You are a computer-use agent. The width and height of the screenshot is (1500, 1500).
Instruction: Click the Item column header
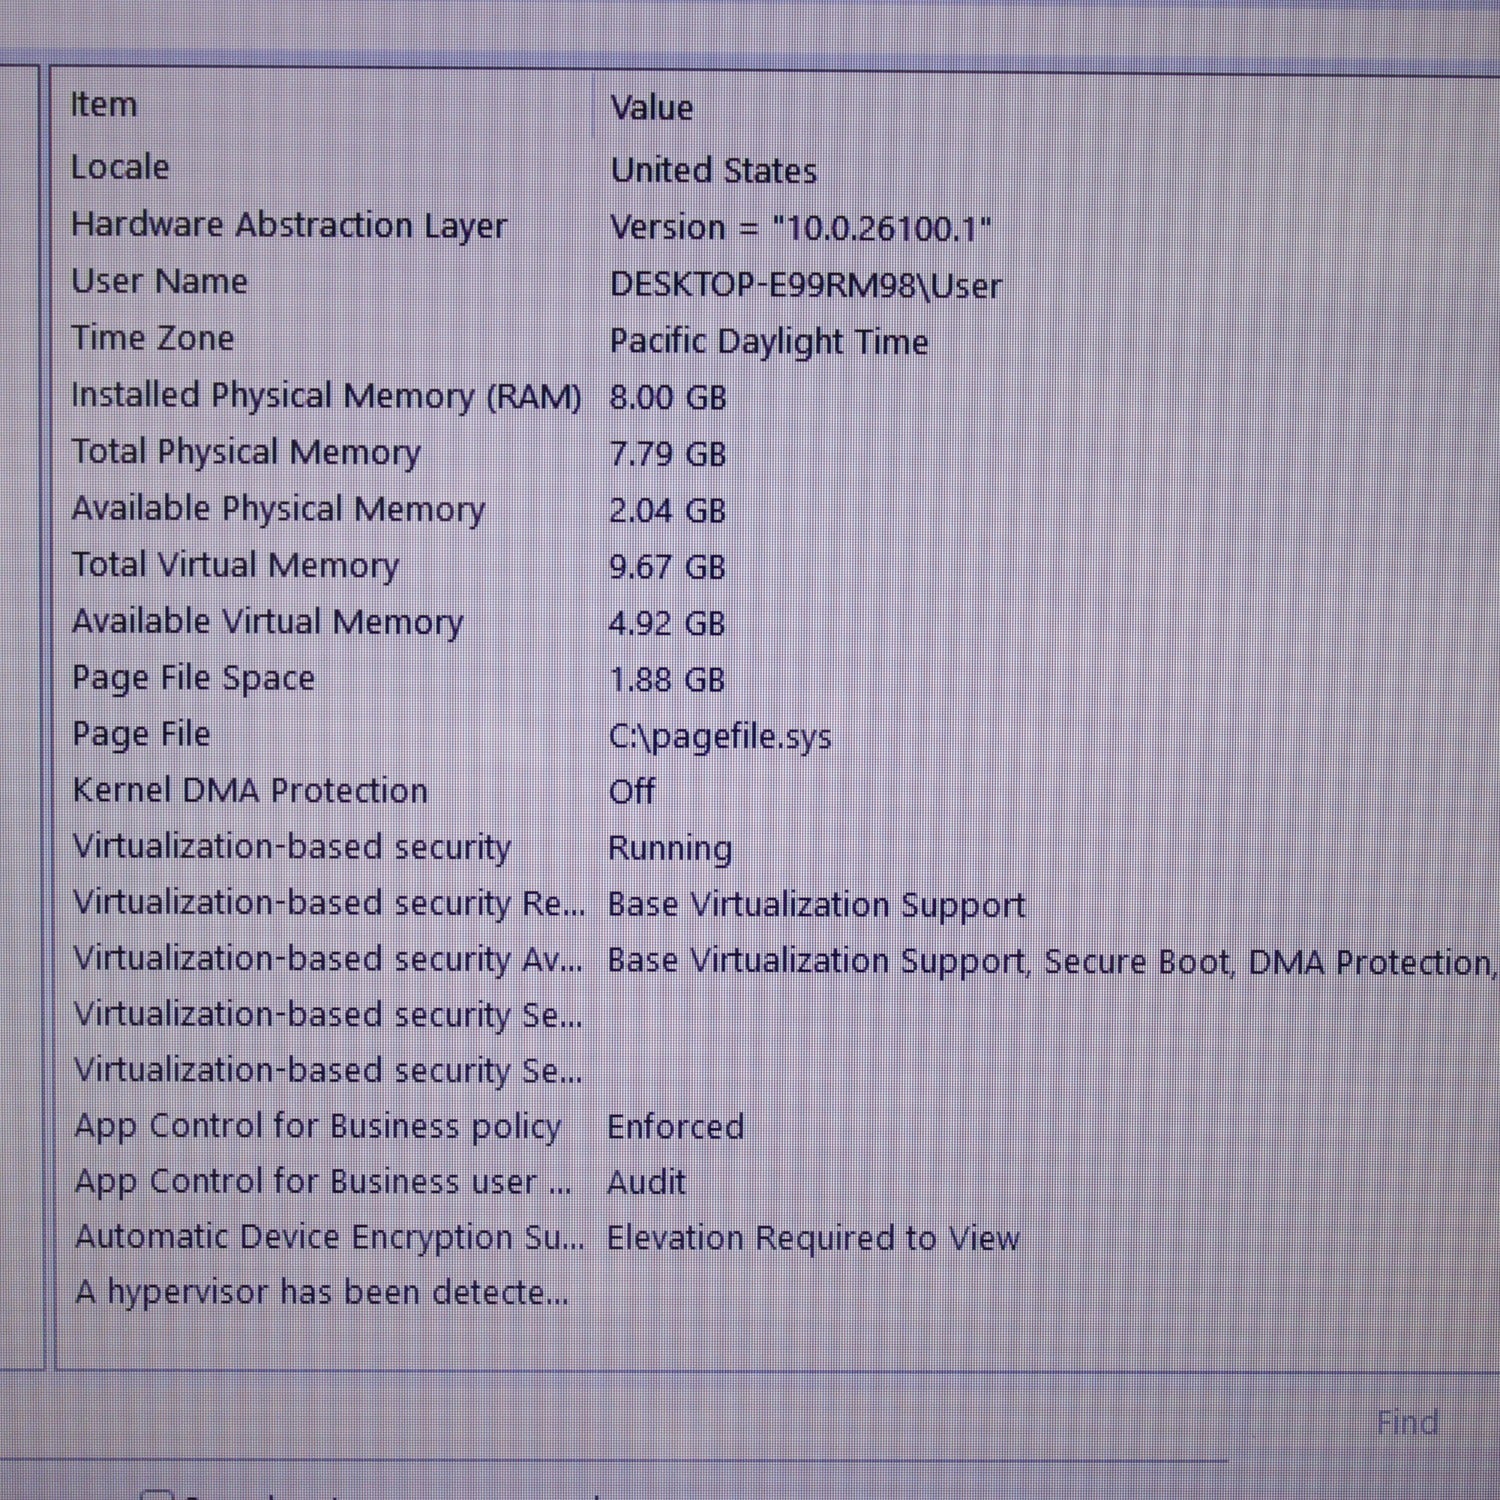click(x=104, y=105)
